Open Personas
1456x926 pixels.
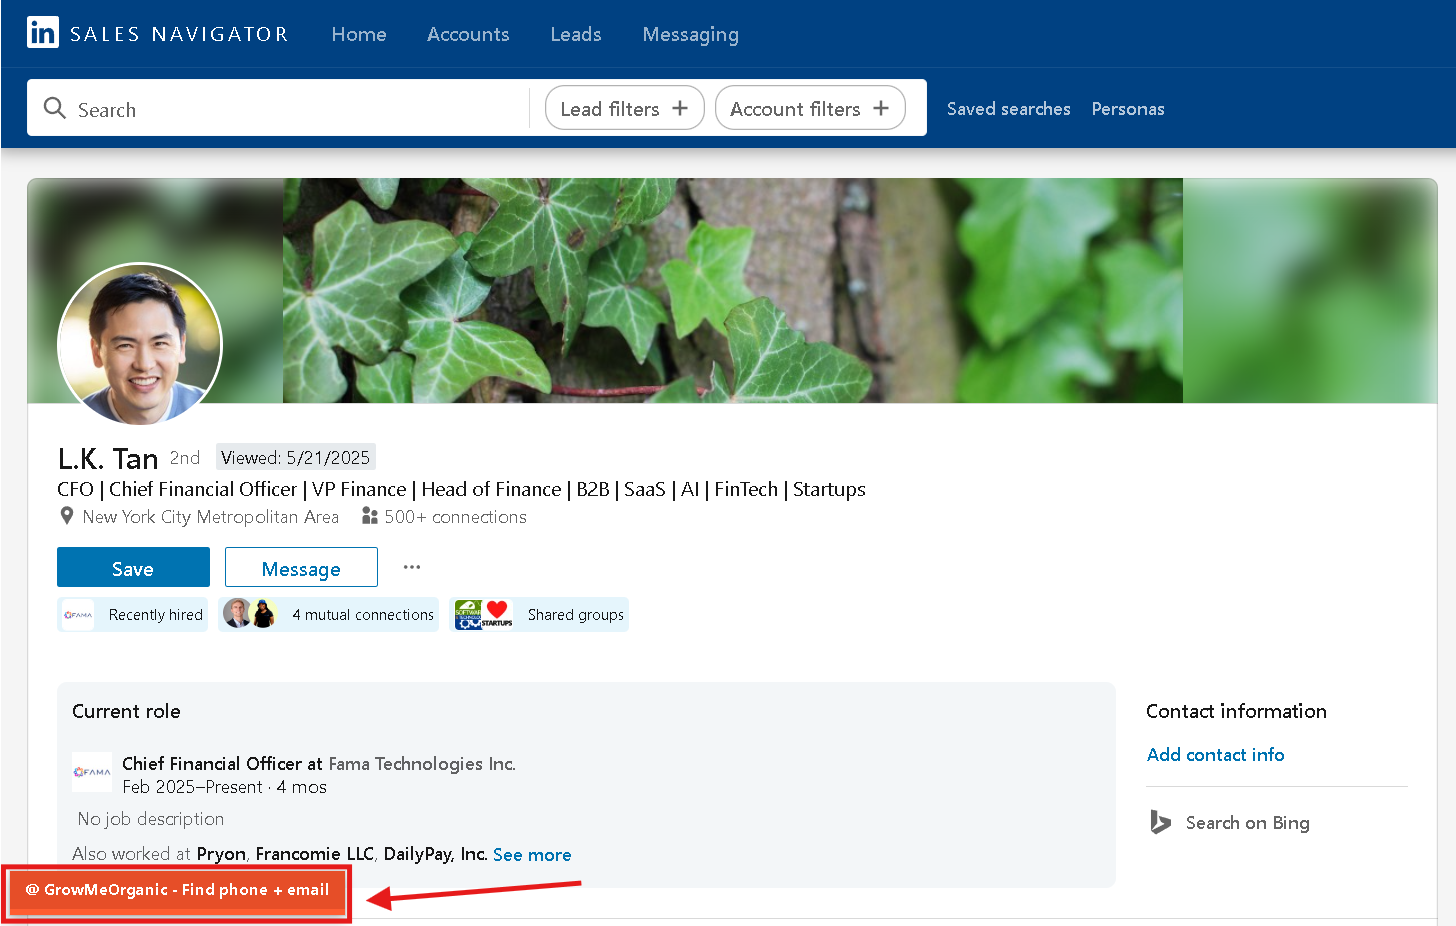1128,109
